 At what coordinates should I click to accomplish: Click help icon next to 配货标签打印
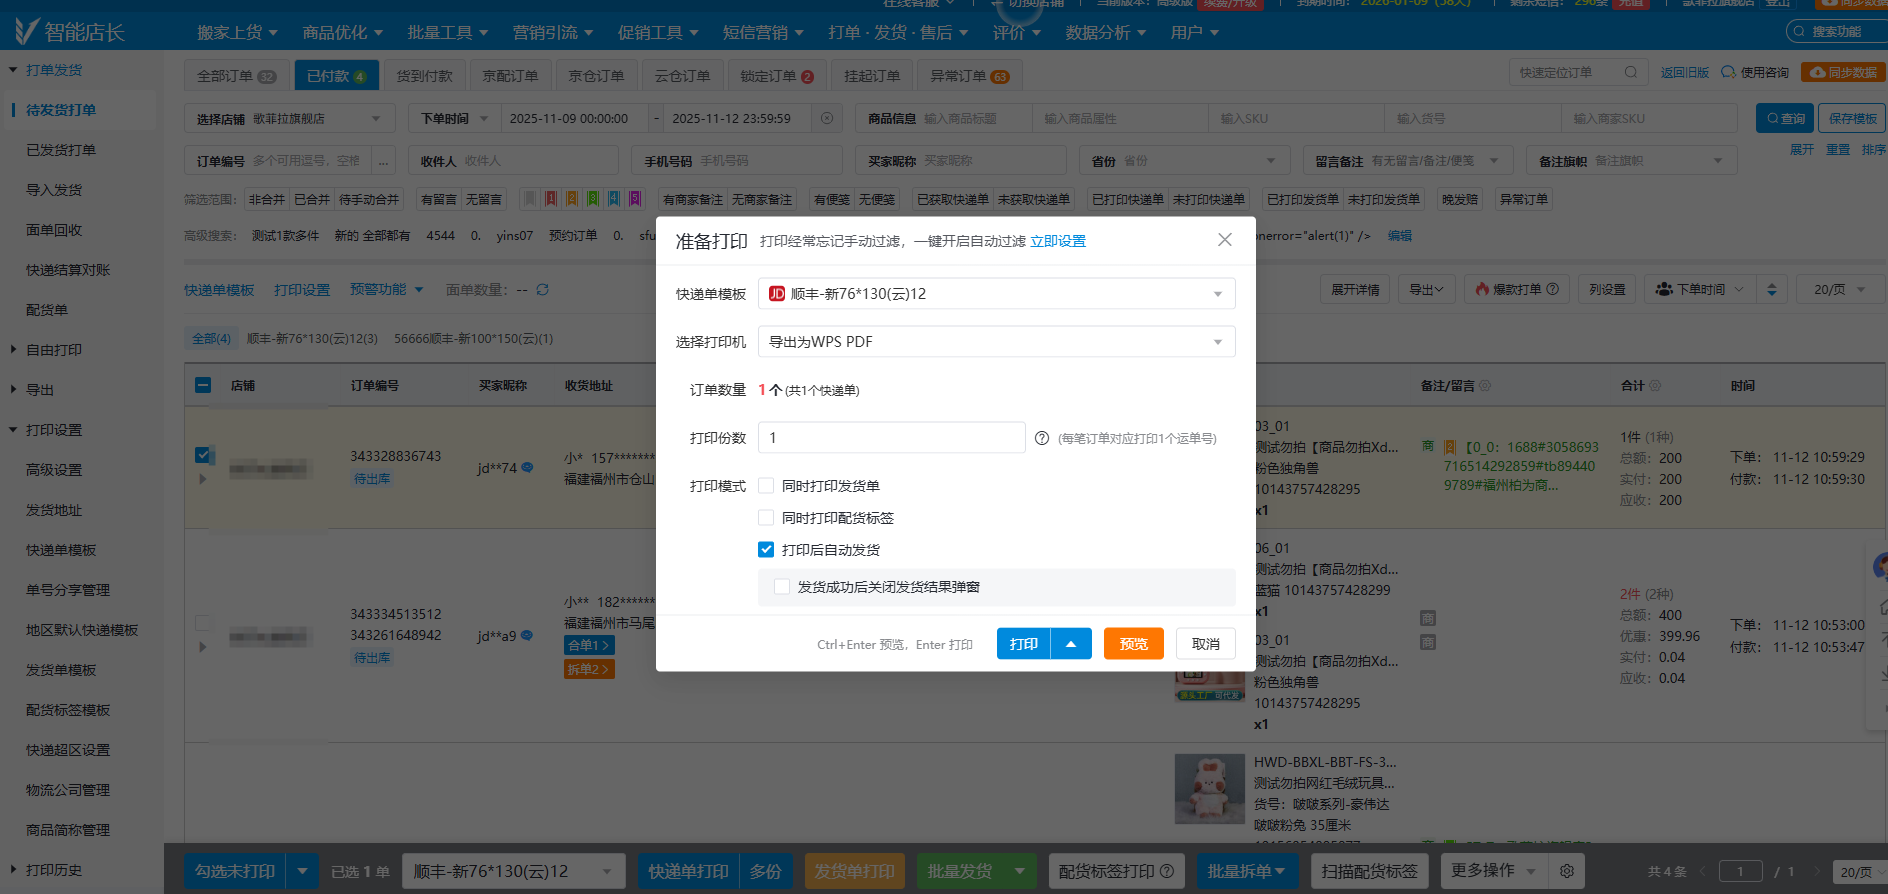(1167, 871)
